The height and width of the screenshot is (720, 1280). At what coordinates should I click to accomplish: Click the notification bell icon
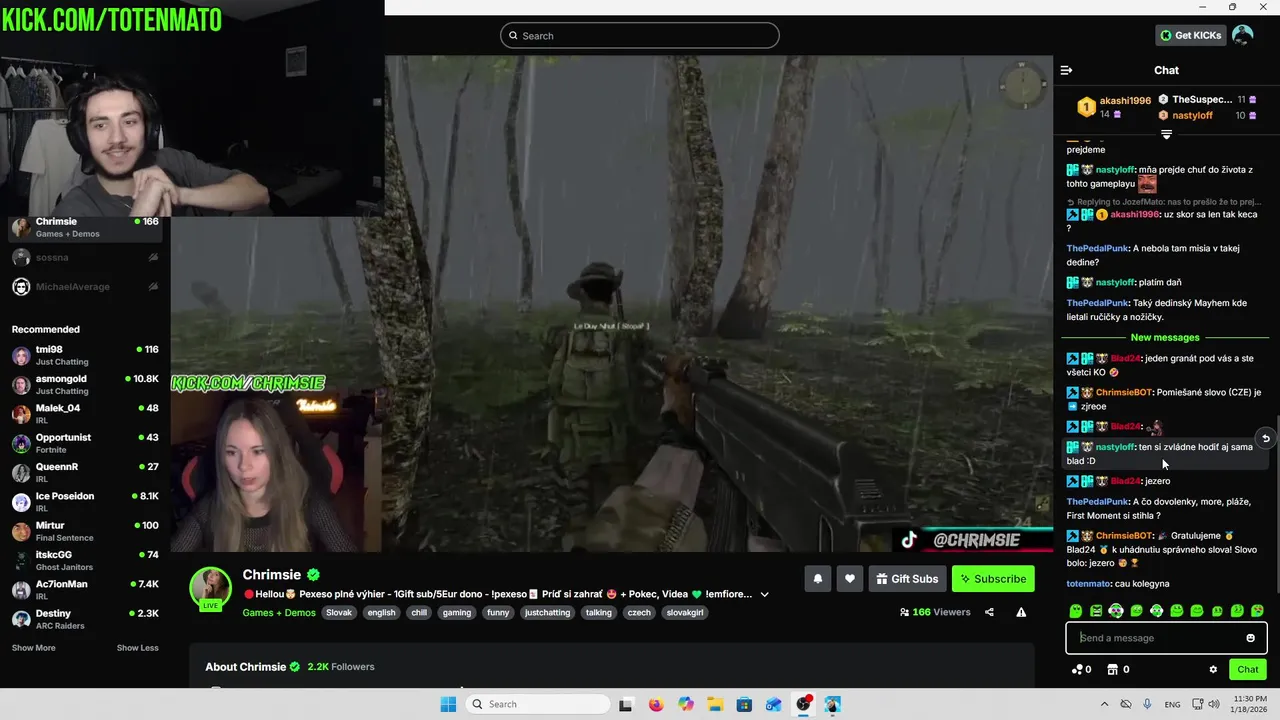818,579
